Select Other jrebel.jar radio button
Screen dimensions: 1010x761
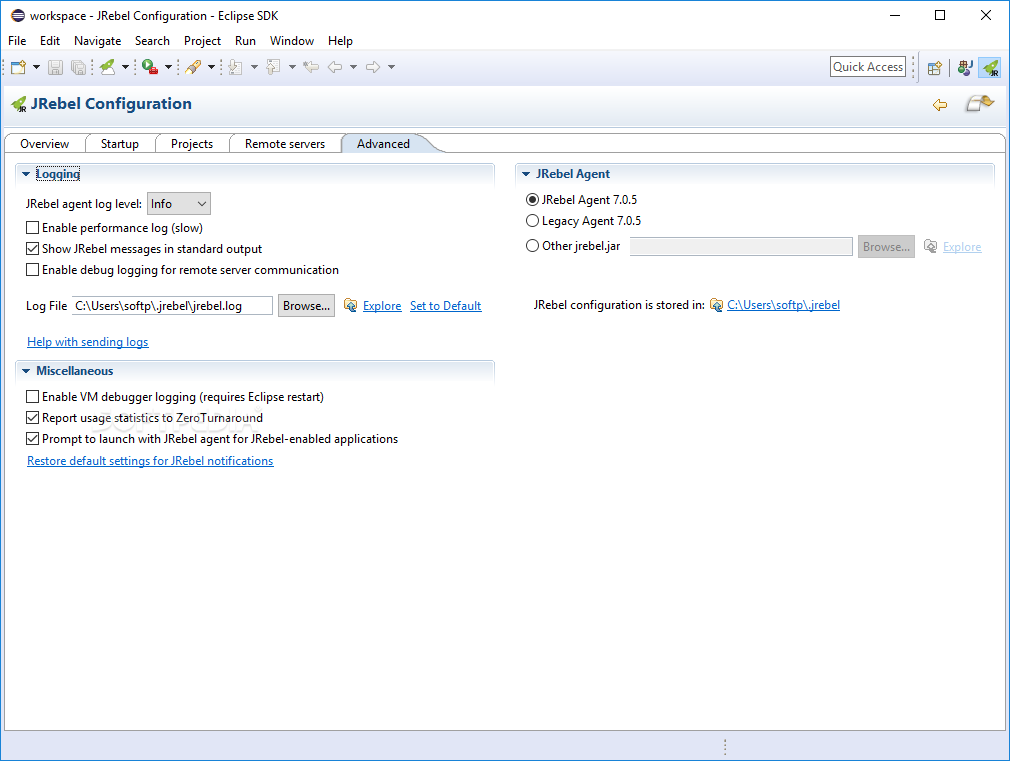(x=532, y=246)
